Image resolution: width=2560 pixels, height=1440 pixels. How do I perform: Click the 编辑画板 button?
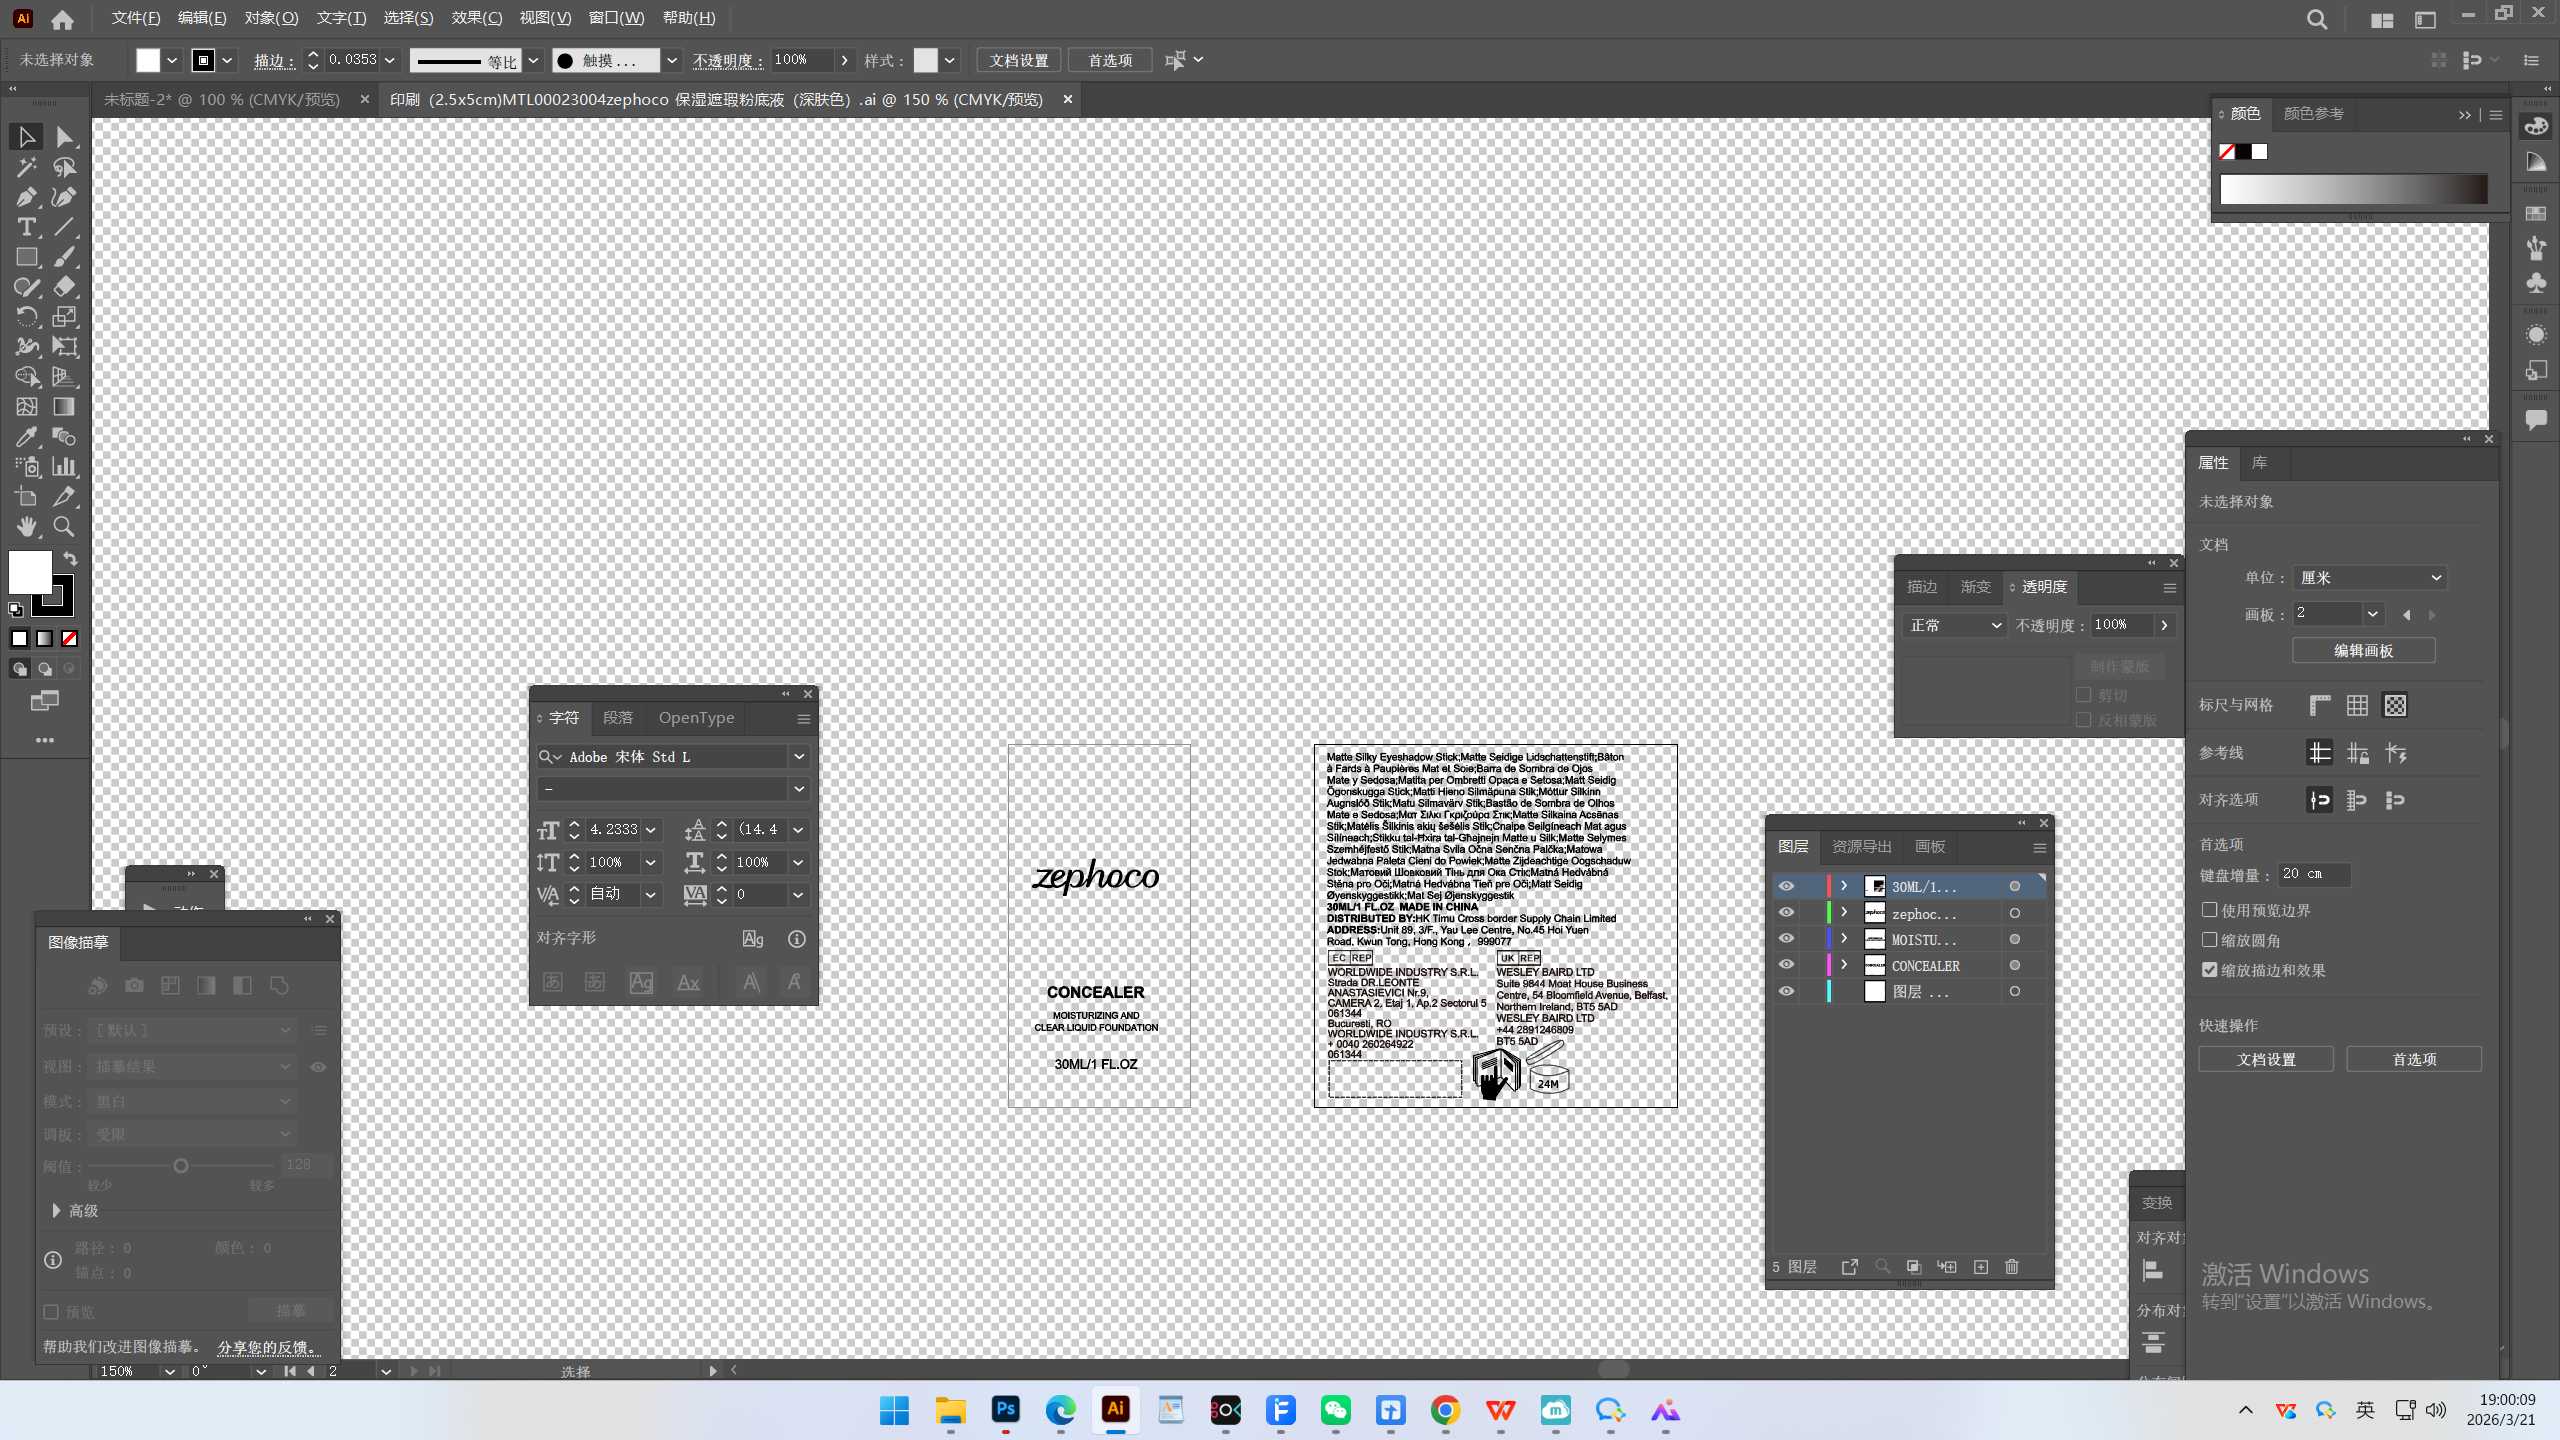click(x=2363, y=651)
